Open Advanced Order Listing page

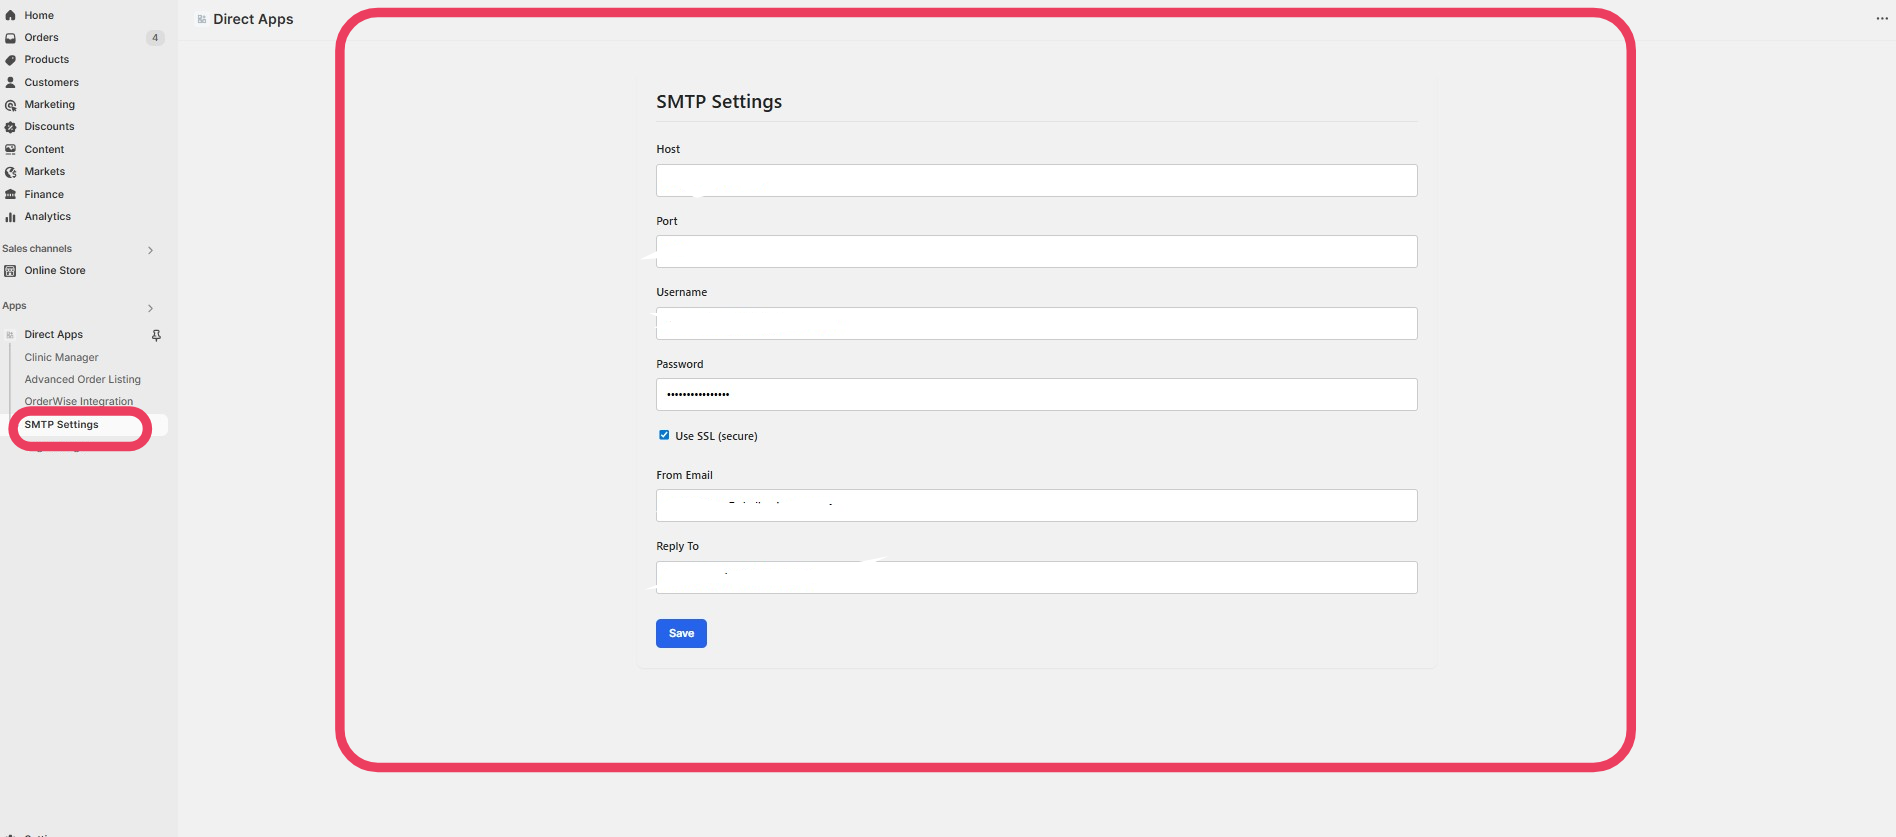click(82, 380)
